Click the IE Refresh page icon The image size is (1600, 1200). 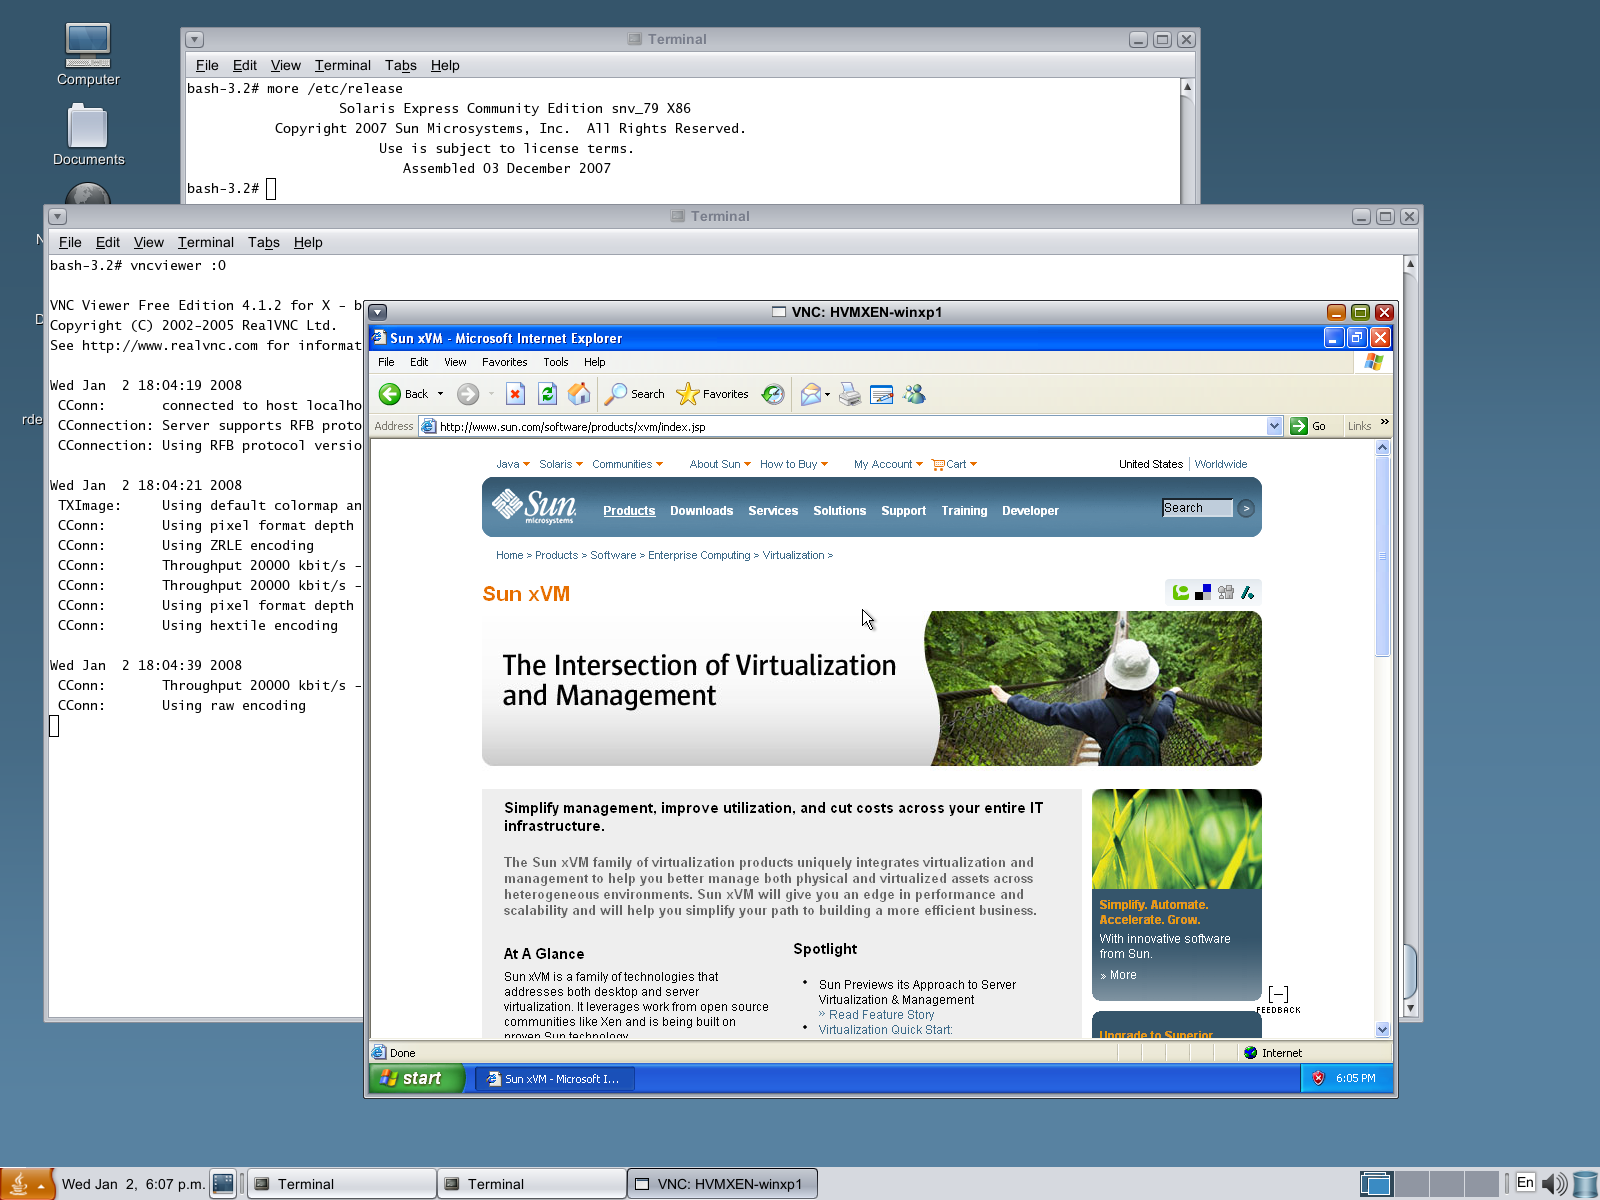(x=547, y=394)
